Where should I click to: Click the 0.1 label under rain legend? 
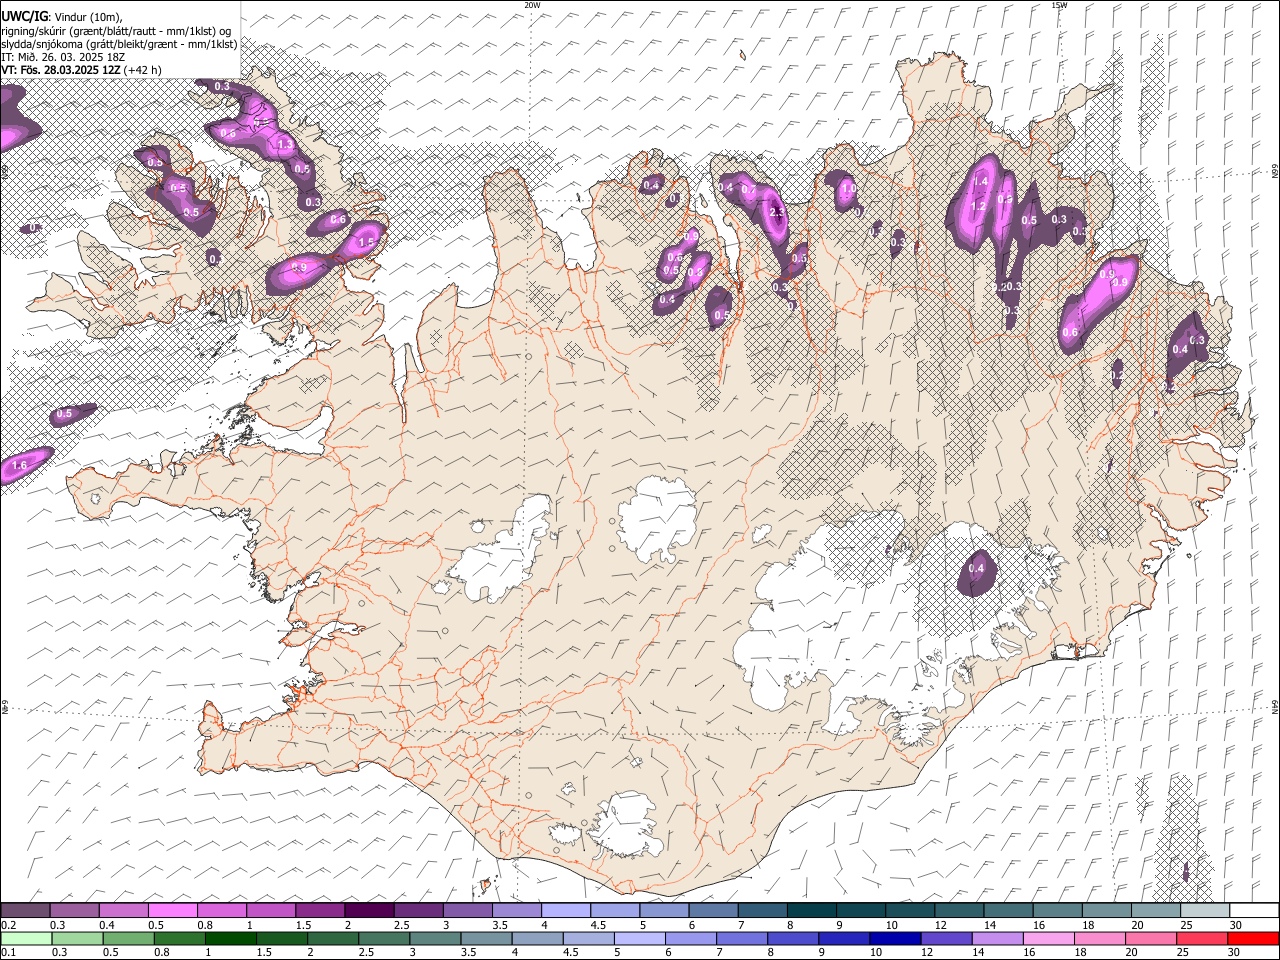click(7, 953)
